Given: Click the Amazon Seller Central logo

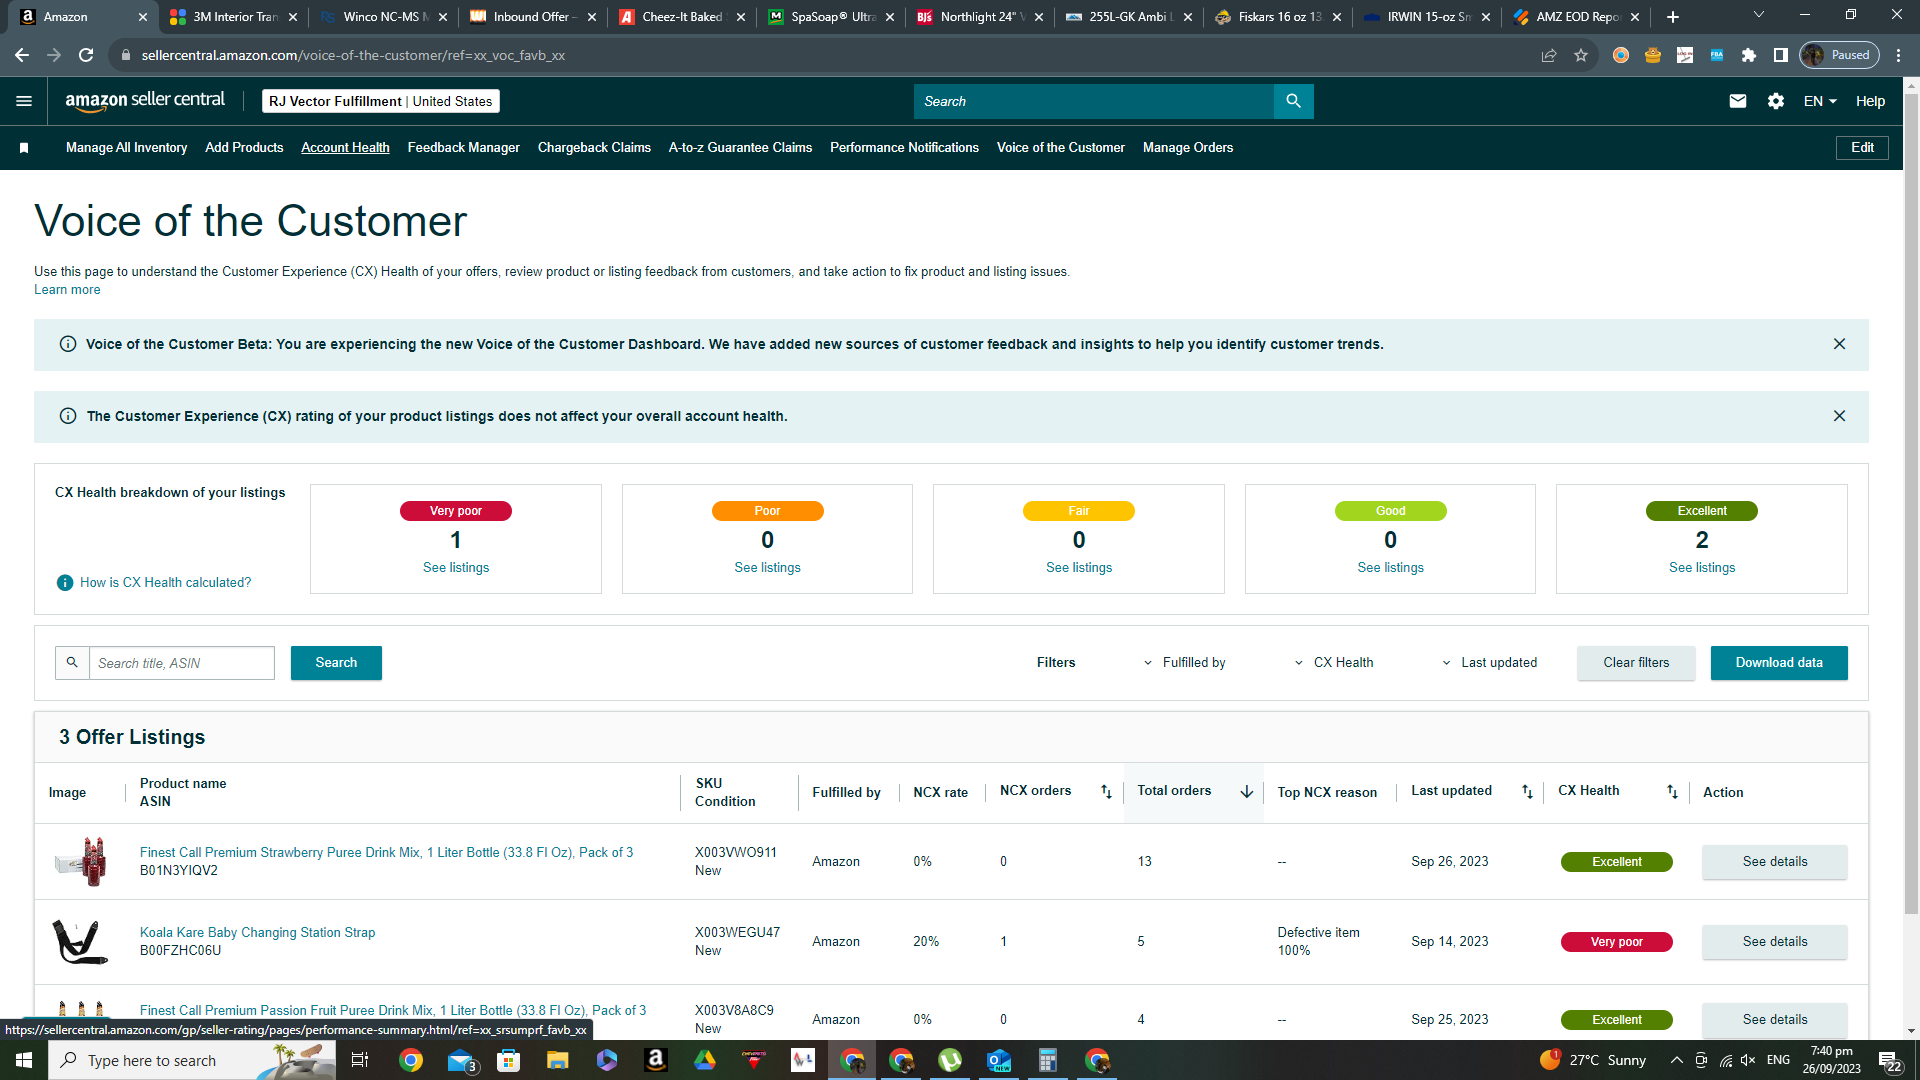Looking at the screenshot, I should click(x=145, y=100).
